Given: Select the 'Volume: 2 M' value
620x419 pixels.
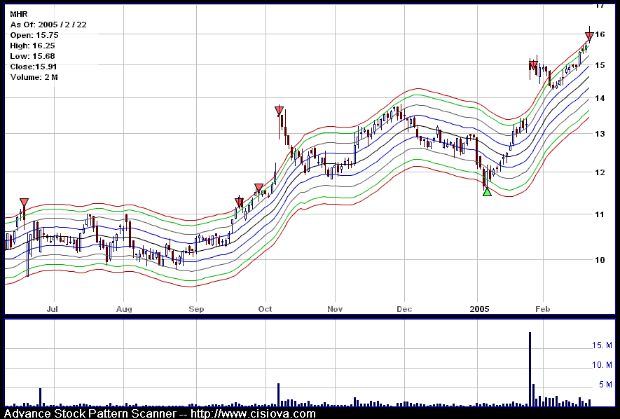Looking at the screenshot, I should click(x=34, y=77).
